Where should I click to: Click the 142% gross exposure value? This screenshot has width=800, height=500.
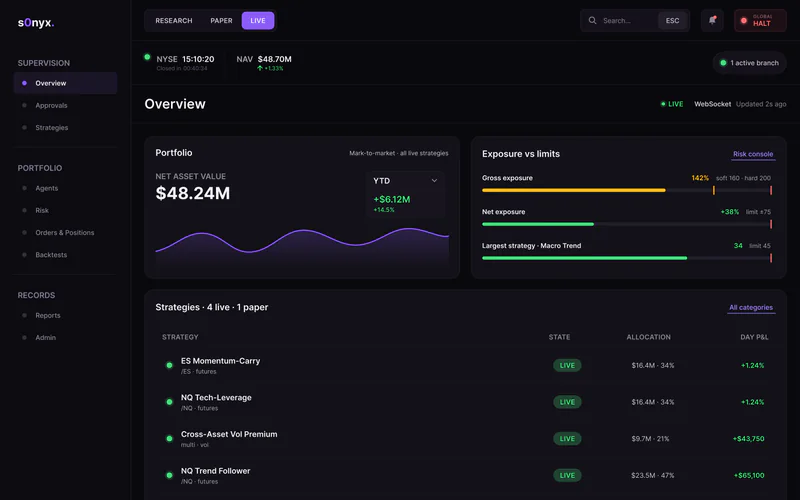[700, 178]
